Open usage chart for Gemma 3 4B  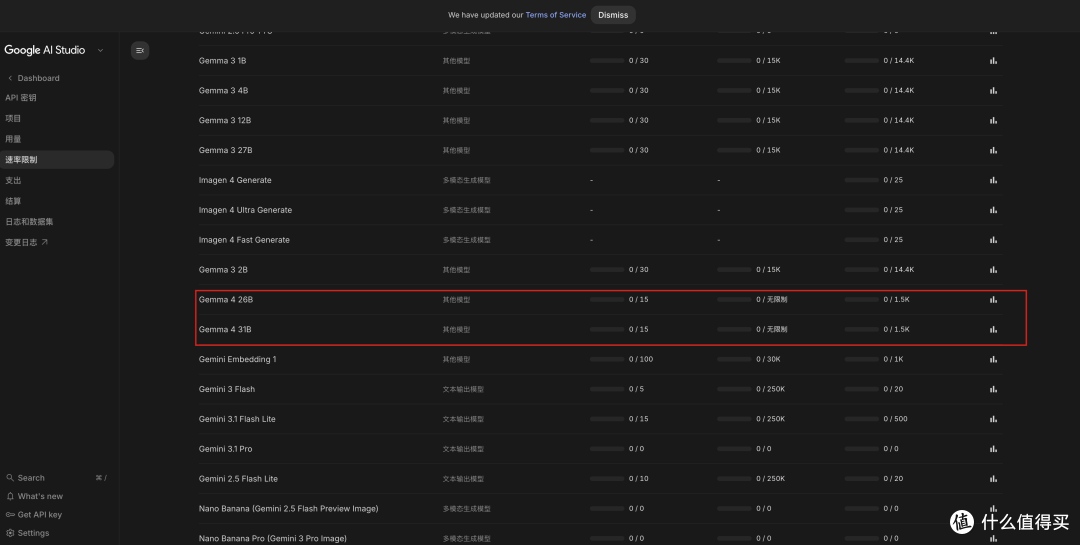tap(993, 90)
